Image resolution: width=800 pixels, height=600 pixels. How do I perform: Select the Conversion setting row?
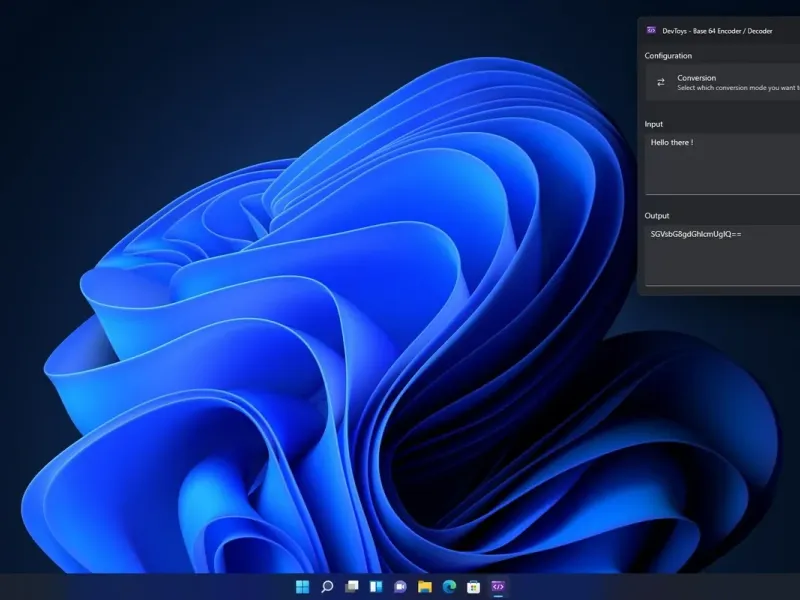pyautogui.click(x=722, y=82)
